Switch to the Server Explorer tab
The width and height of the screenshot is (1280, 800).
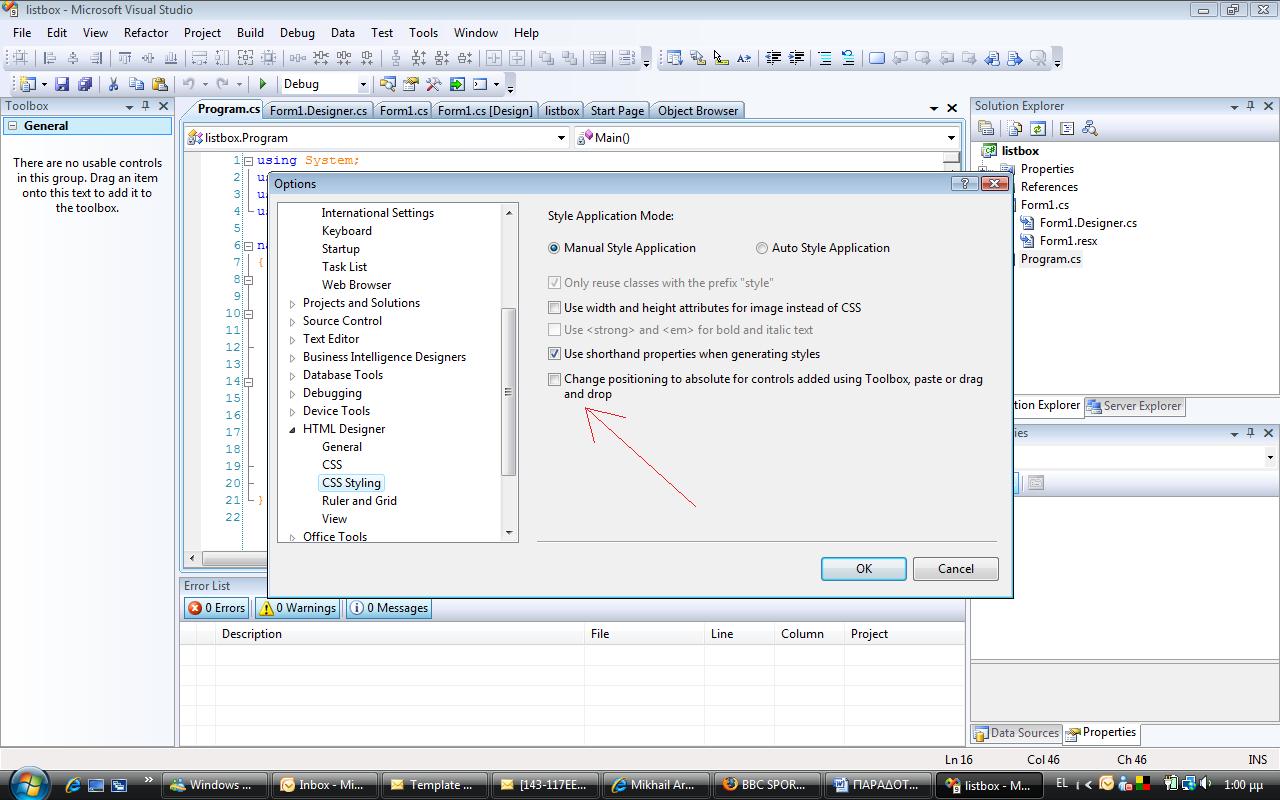pyautogui.click(x=1135, y=406)
